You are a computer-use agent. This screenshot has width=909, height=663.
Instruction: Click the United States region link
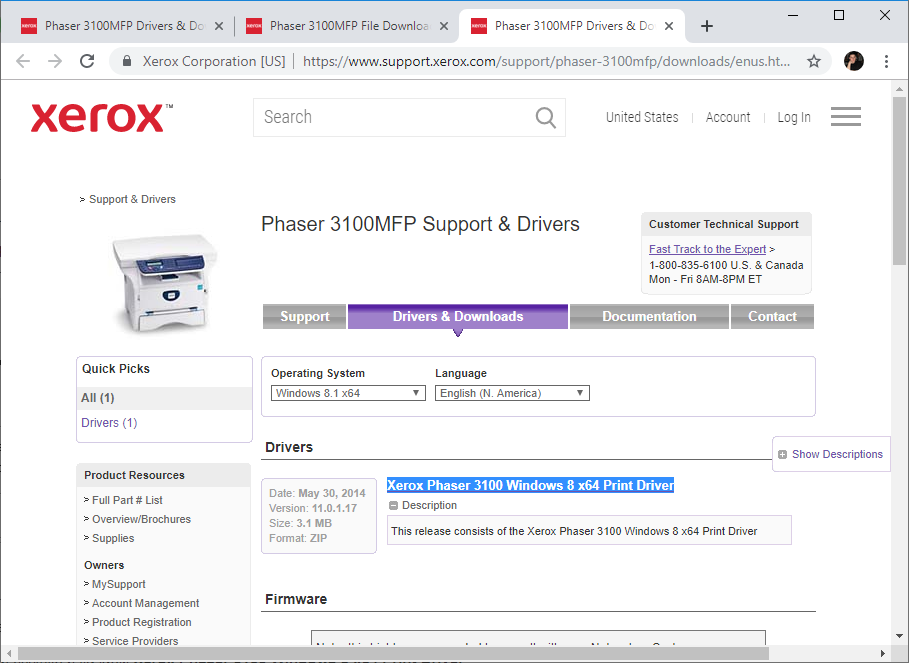(x=642, y=117)
